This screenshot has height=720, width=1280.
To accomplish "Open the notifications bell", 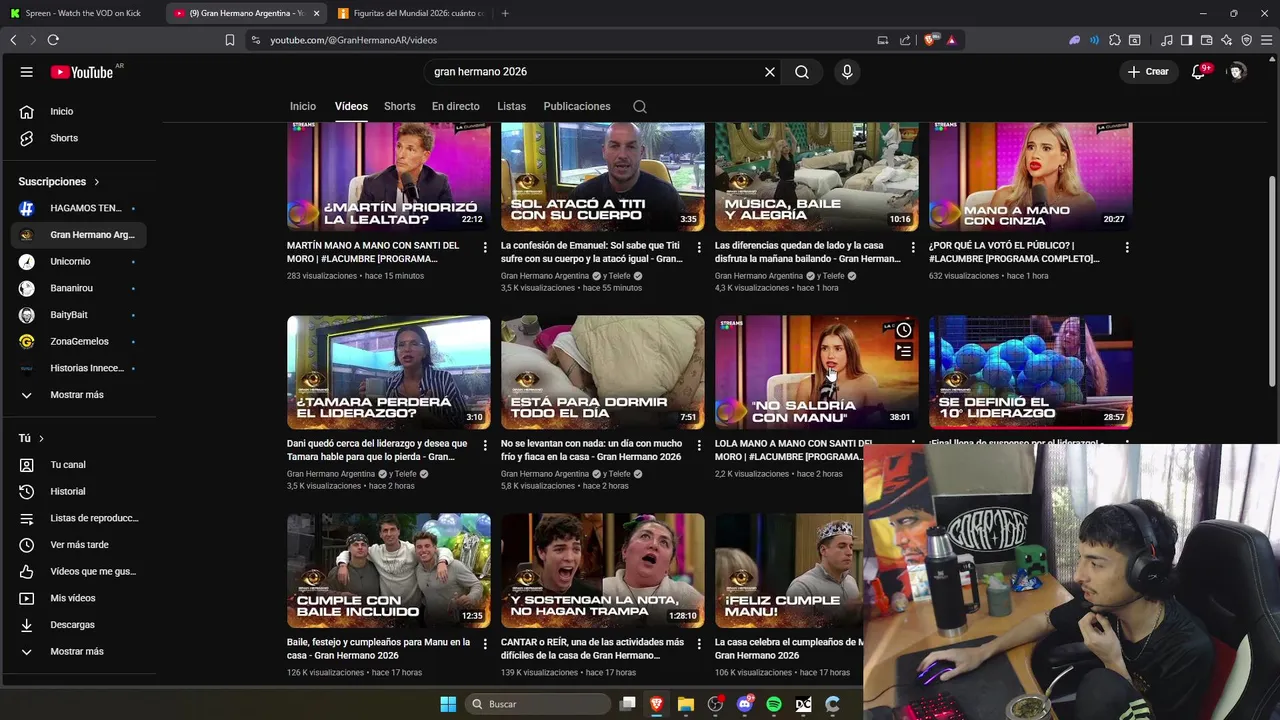I will coord(1198,72).
